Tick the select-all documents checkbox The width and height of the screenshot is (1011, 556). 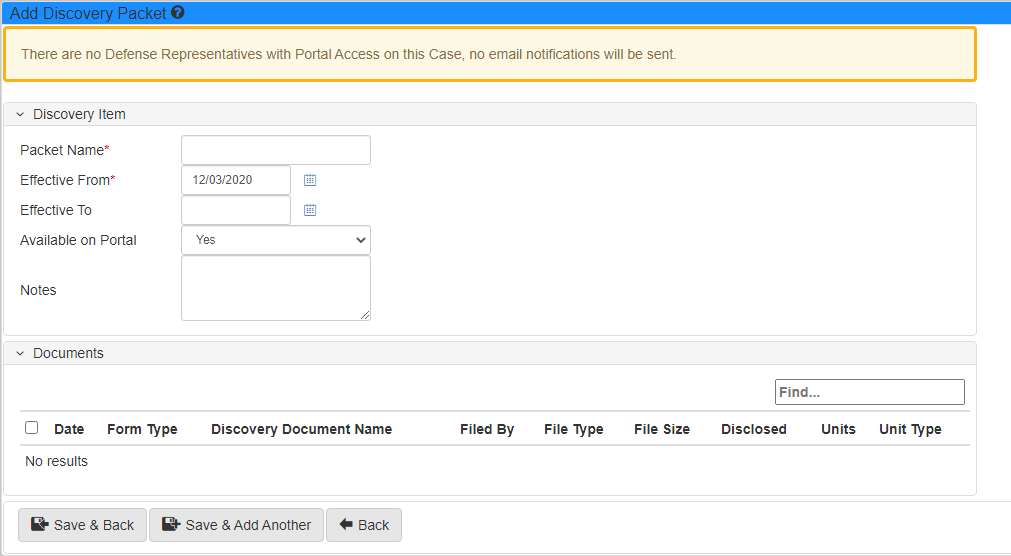(x=32, y=428)
